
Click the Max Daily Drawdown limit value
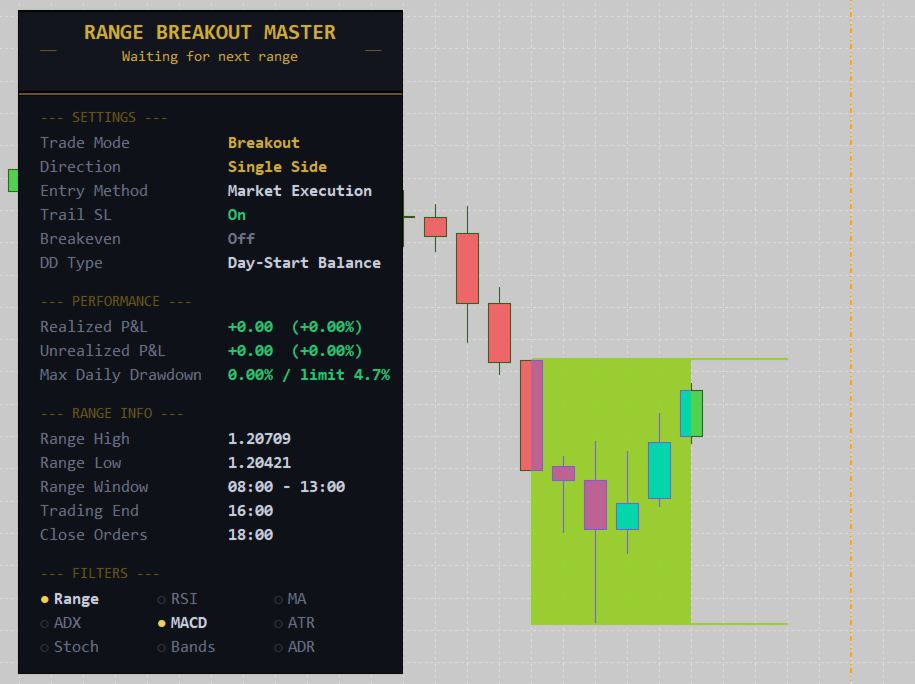tap(309, 375)
